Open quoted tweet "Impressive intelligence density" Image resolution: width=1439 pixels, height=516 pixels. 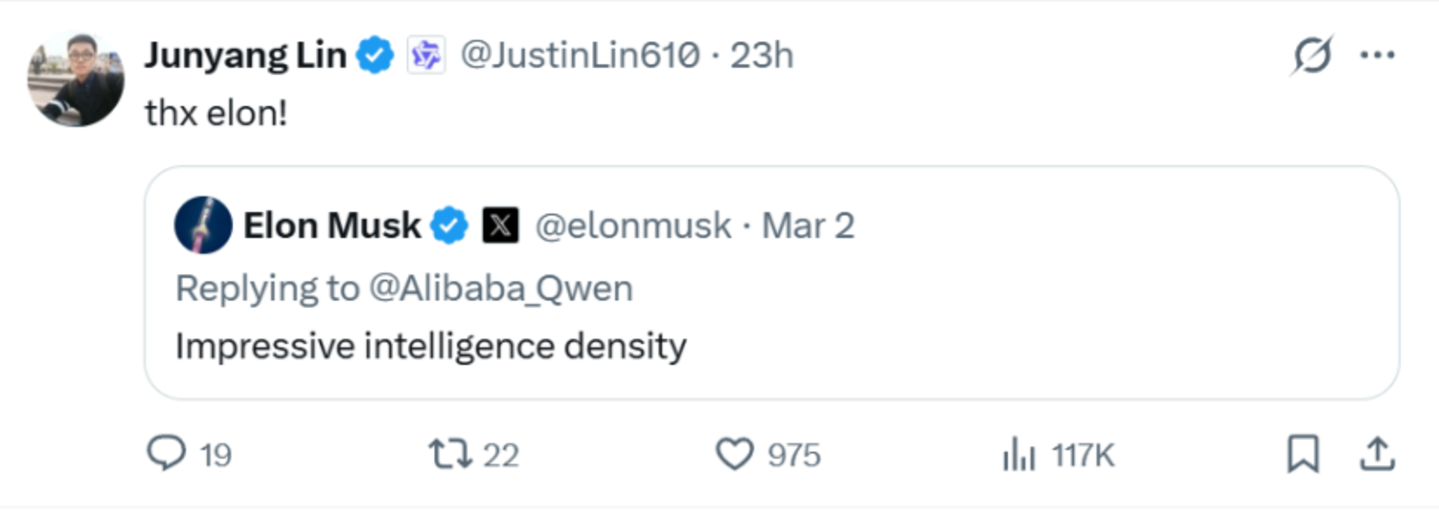tap(431, 346)
